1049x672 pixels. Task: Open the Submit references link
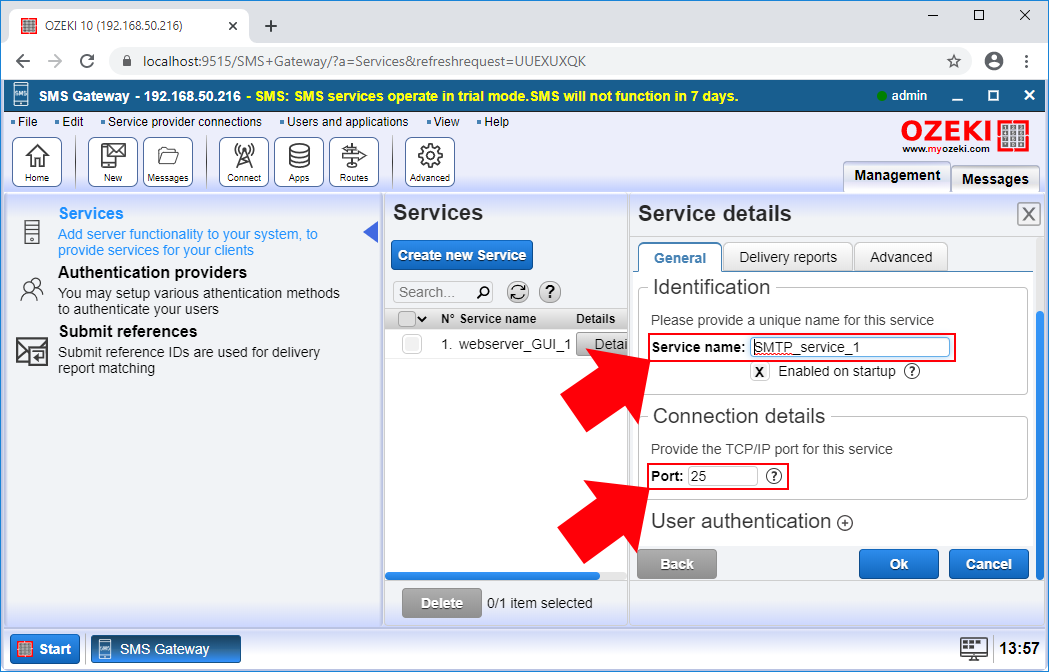(x=128, y=331)
